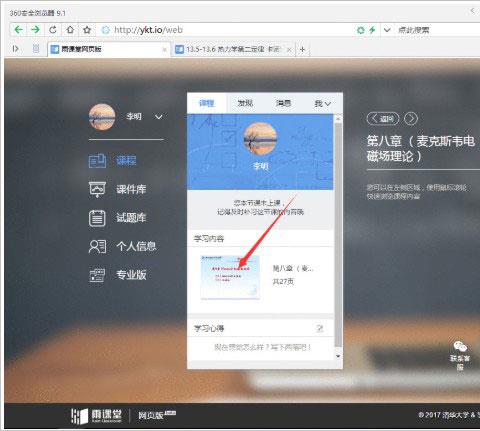Switch to the 消息 tab

(x=283, y=103)
